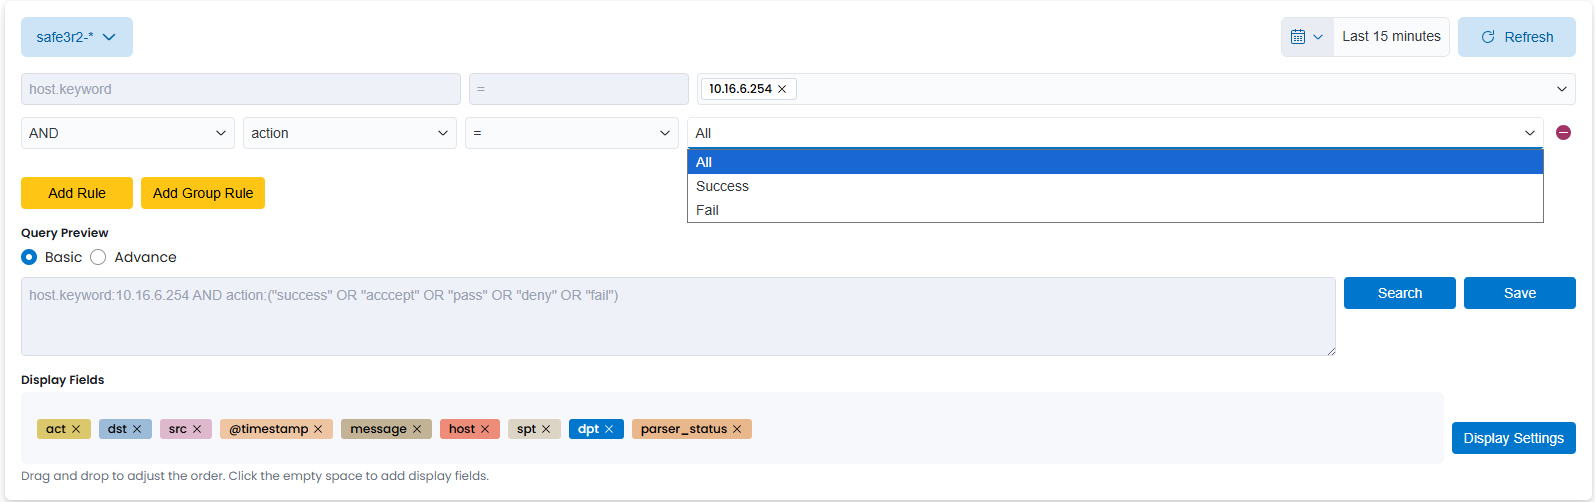The width and height of the screenshot is (1595, 502).
Task: Click the Add Rule button
Action: [x=77, y=193]
